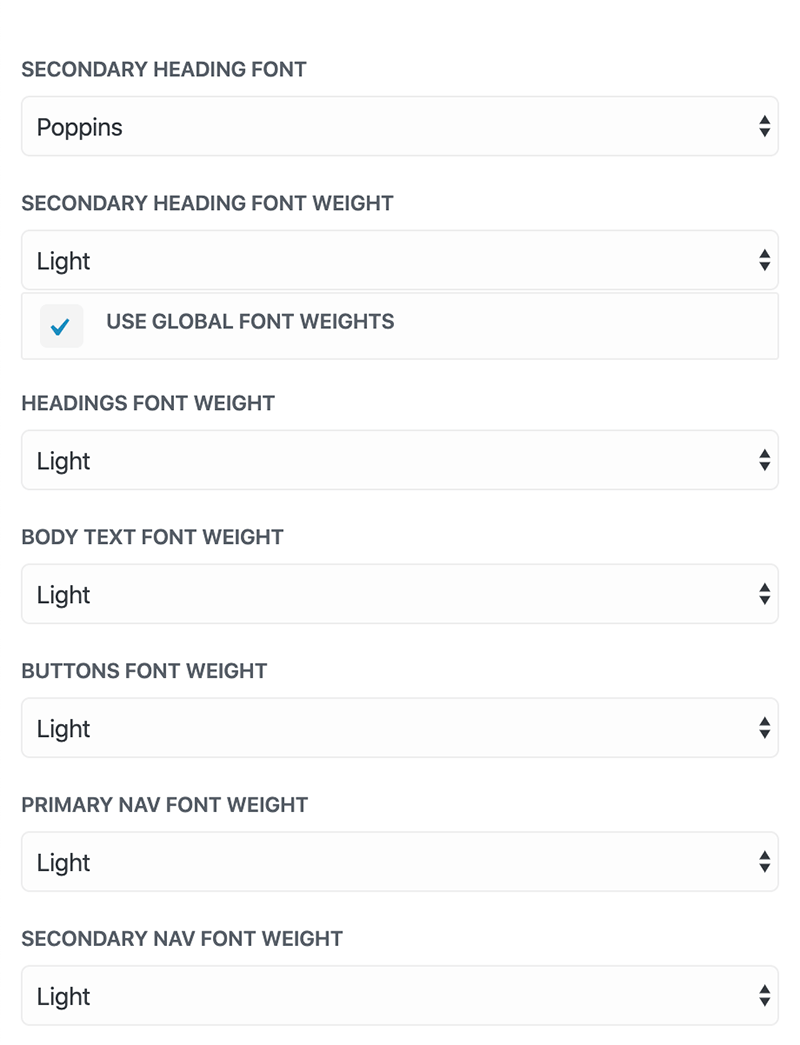800x1045 pixels.
Task: Click the arrows icon in Secondary Nav Font Weight
Action: [x=765, y=996]
